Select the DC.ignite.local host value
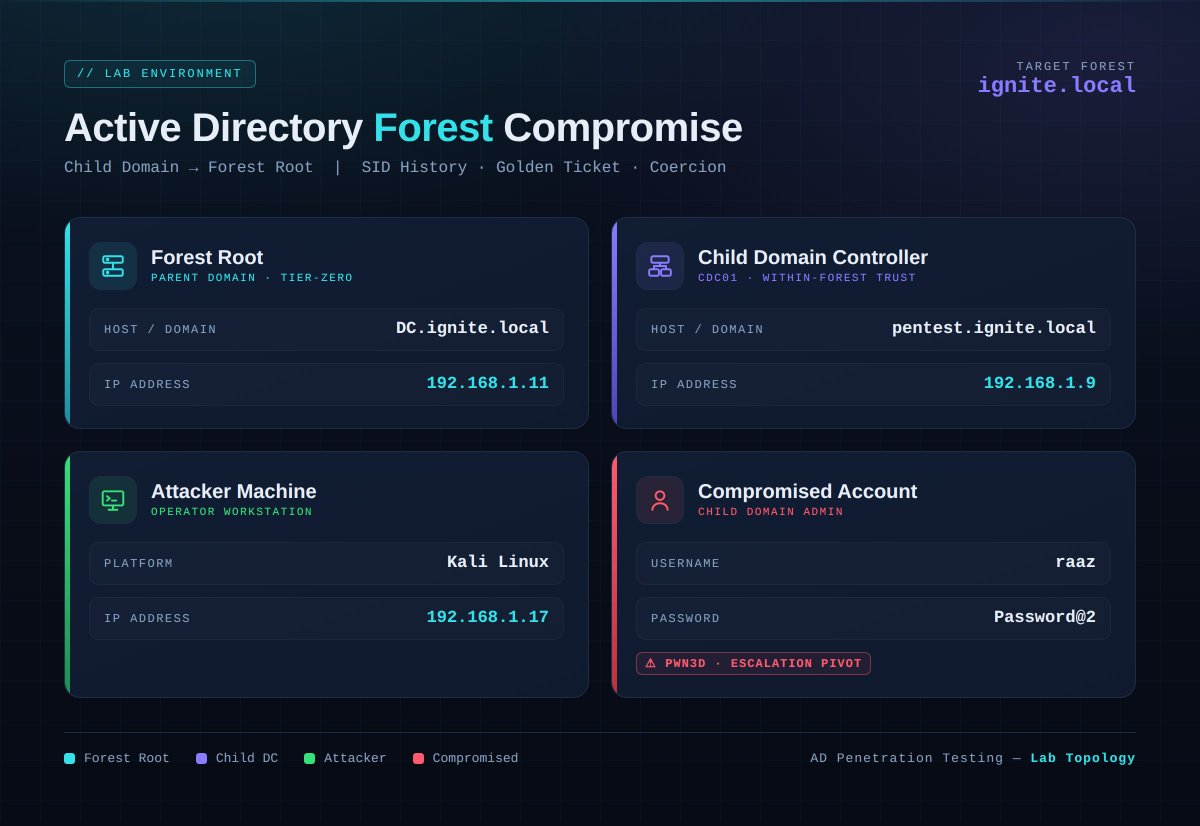This screenshot has width=1200, height=826. point(472,328)
